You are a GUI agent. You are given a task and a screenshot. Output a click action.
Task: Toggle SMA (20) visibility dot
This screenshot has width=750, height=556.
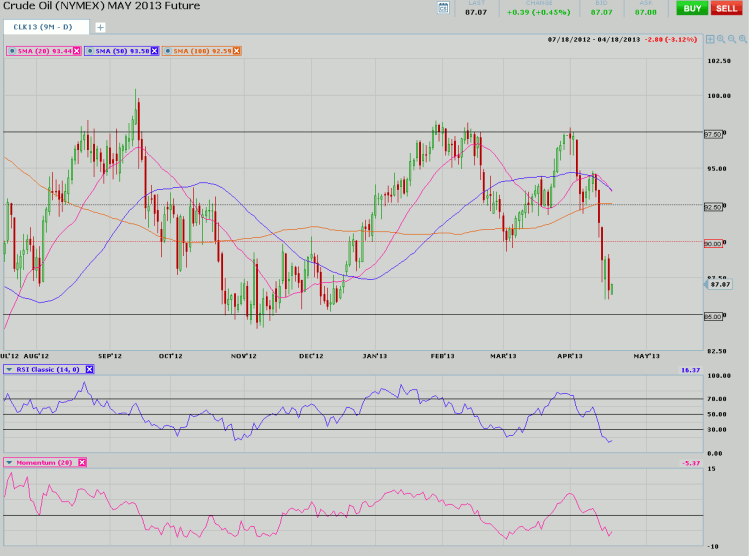[x=10, y=50]
